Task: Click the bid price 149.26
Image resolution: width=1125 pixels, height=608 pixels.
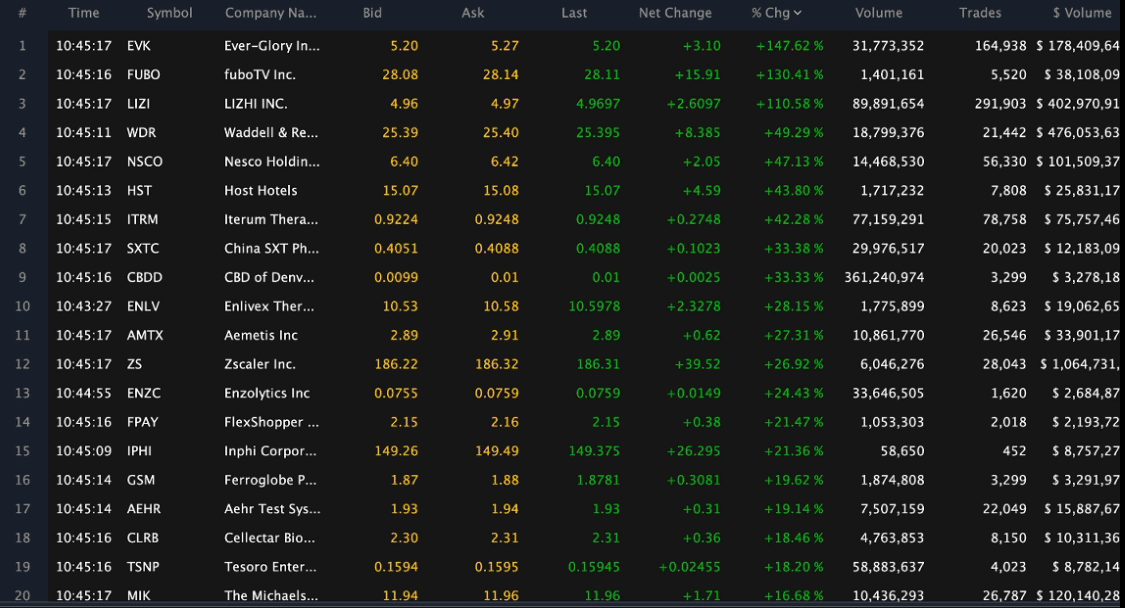Action: point(396,451)
